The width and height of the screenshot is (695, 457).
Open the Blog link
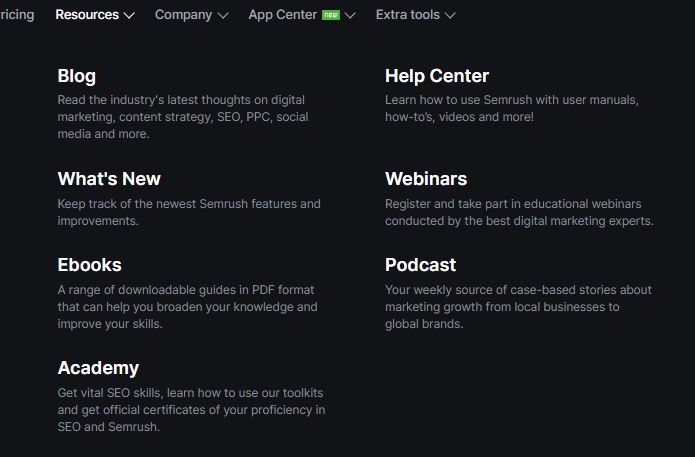click(77, 76)
